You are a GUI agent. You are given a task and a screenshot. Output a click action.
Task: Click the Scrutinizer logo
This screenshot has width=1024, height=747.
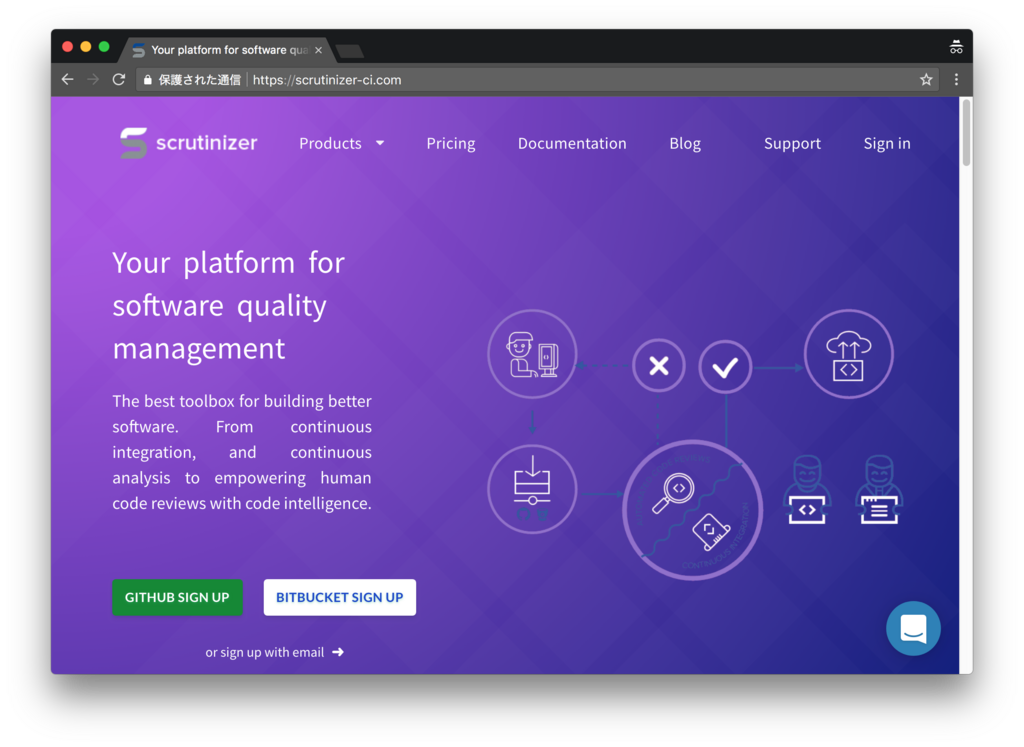point(188,142)
